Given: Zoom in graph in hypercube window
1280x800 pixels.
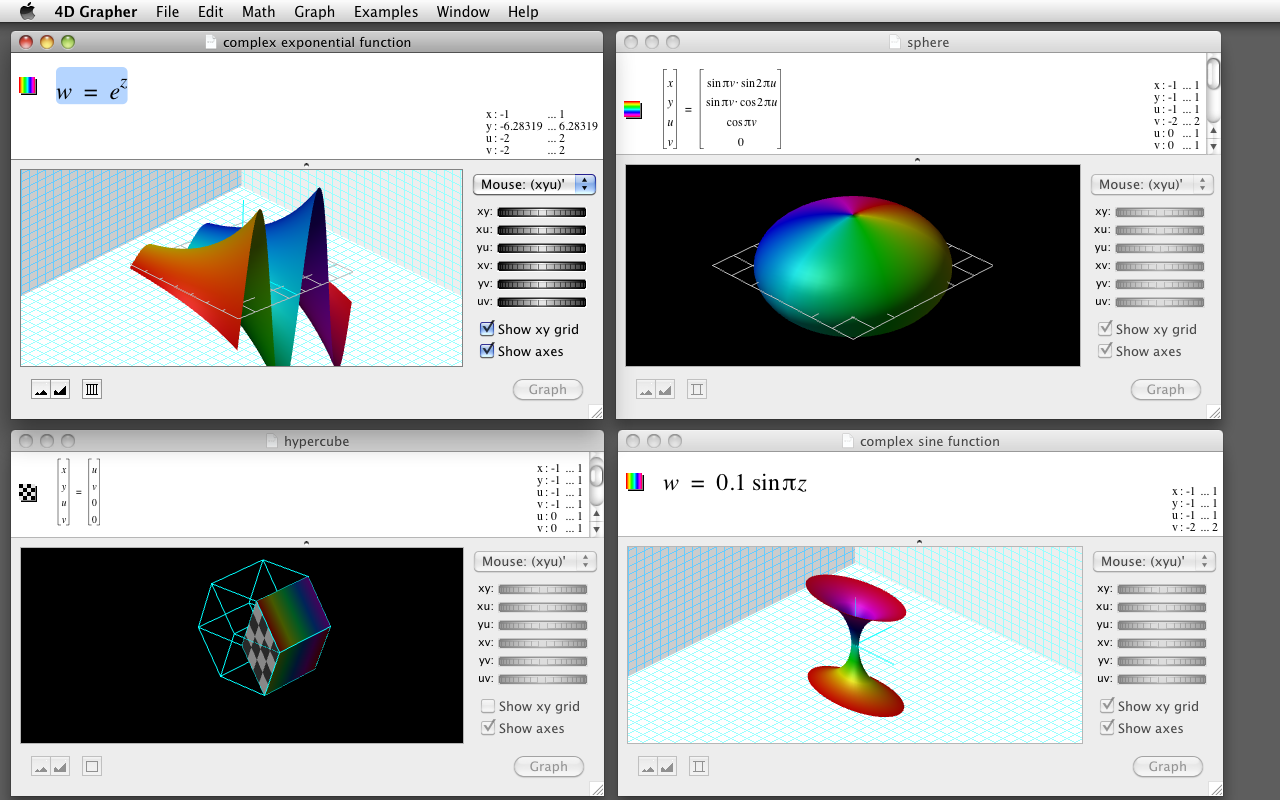Looking at the screenshot, I should click(x=60, y=766).
